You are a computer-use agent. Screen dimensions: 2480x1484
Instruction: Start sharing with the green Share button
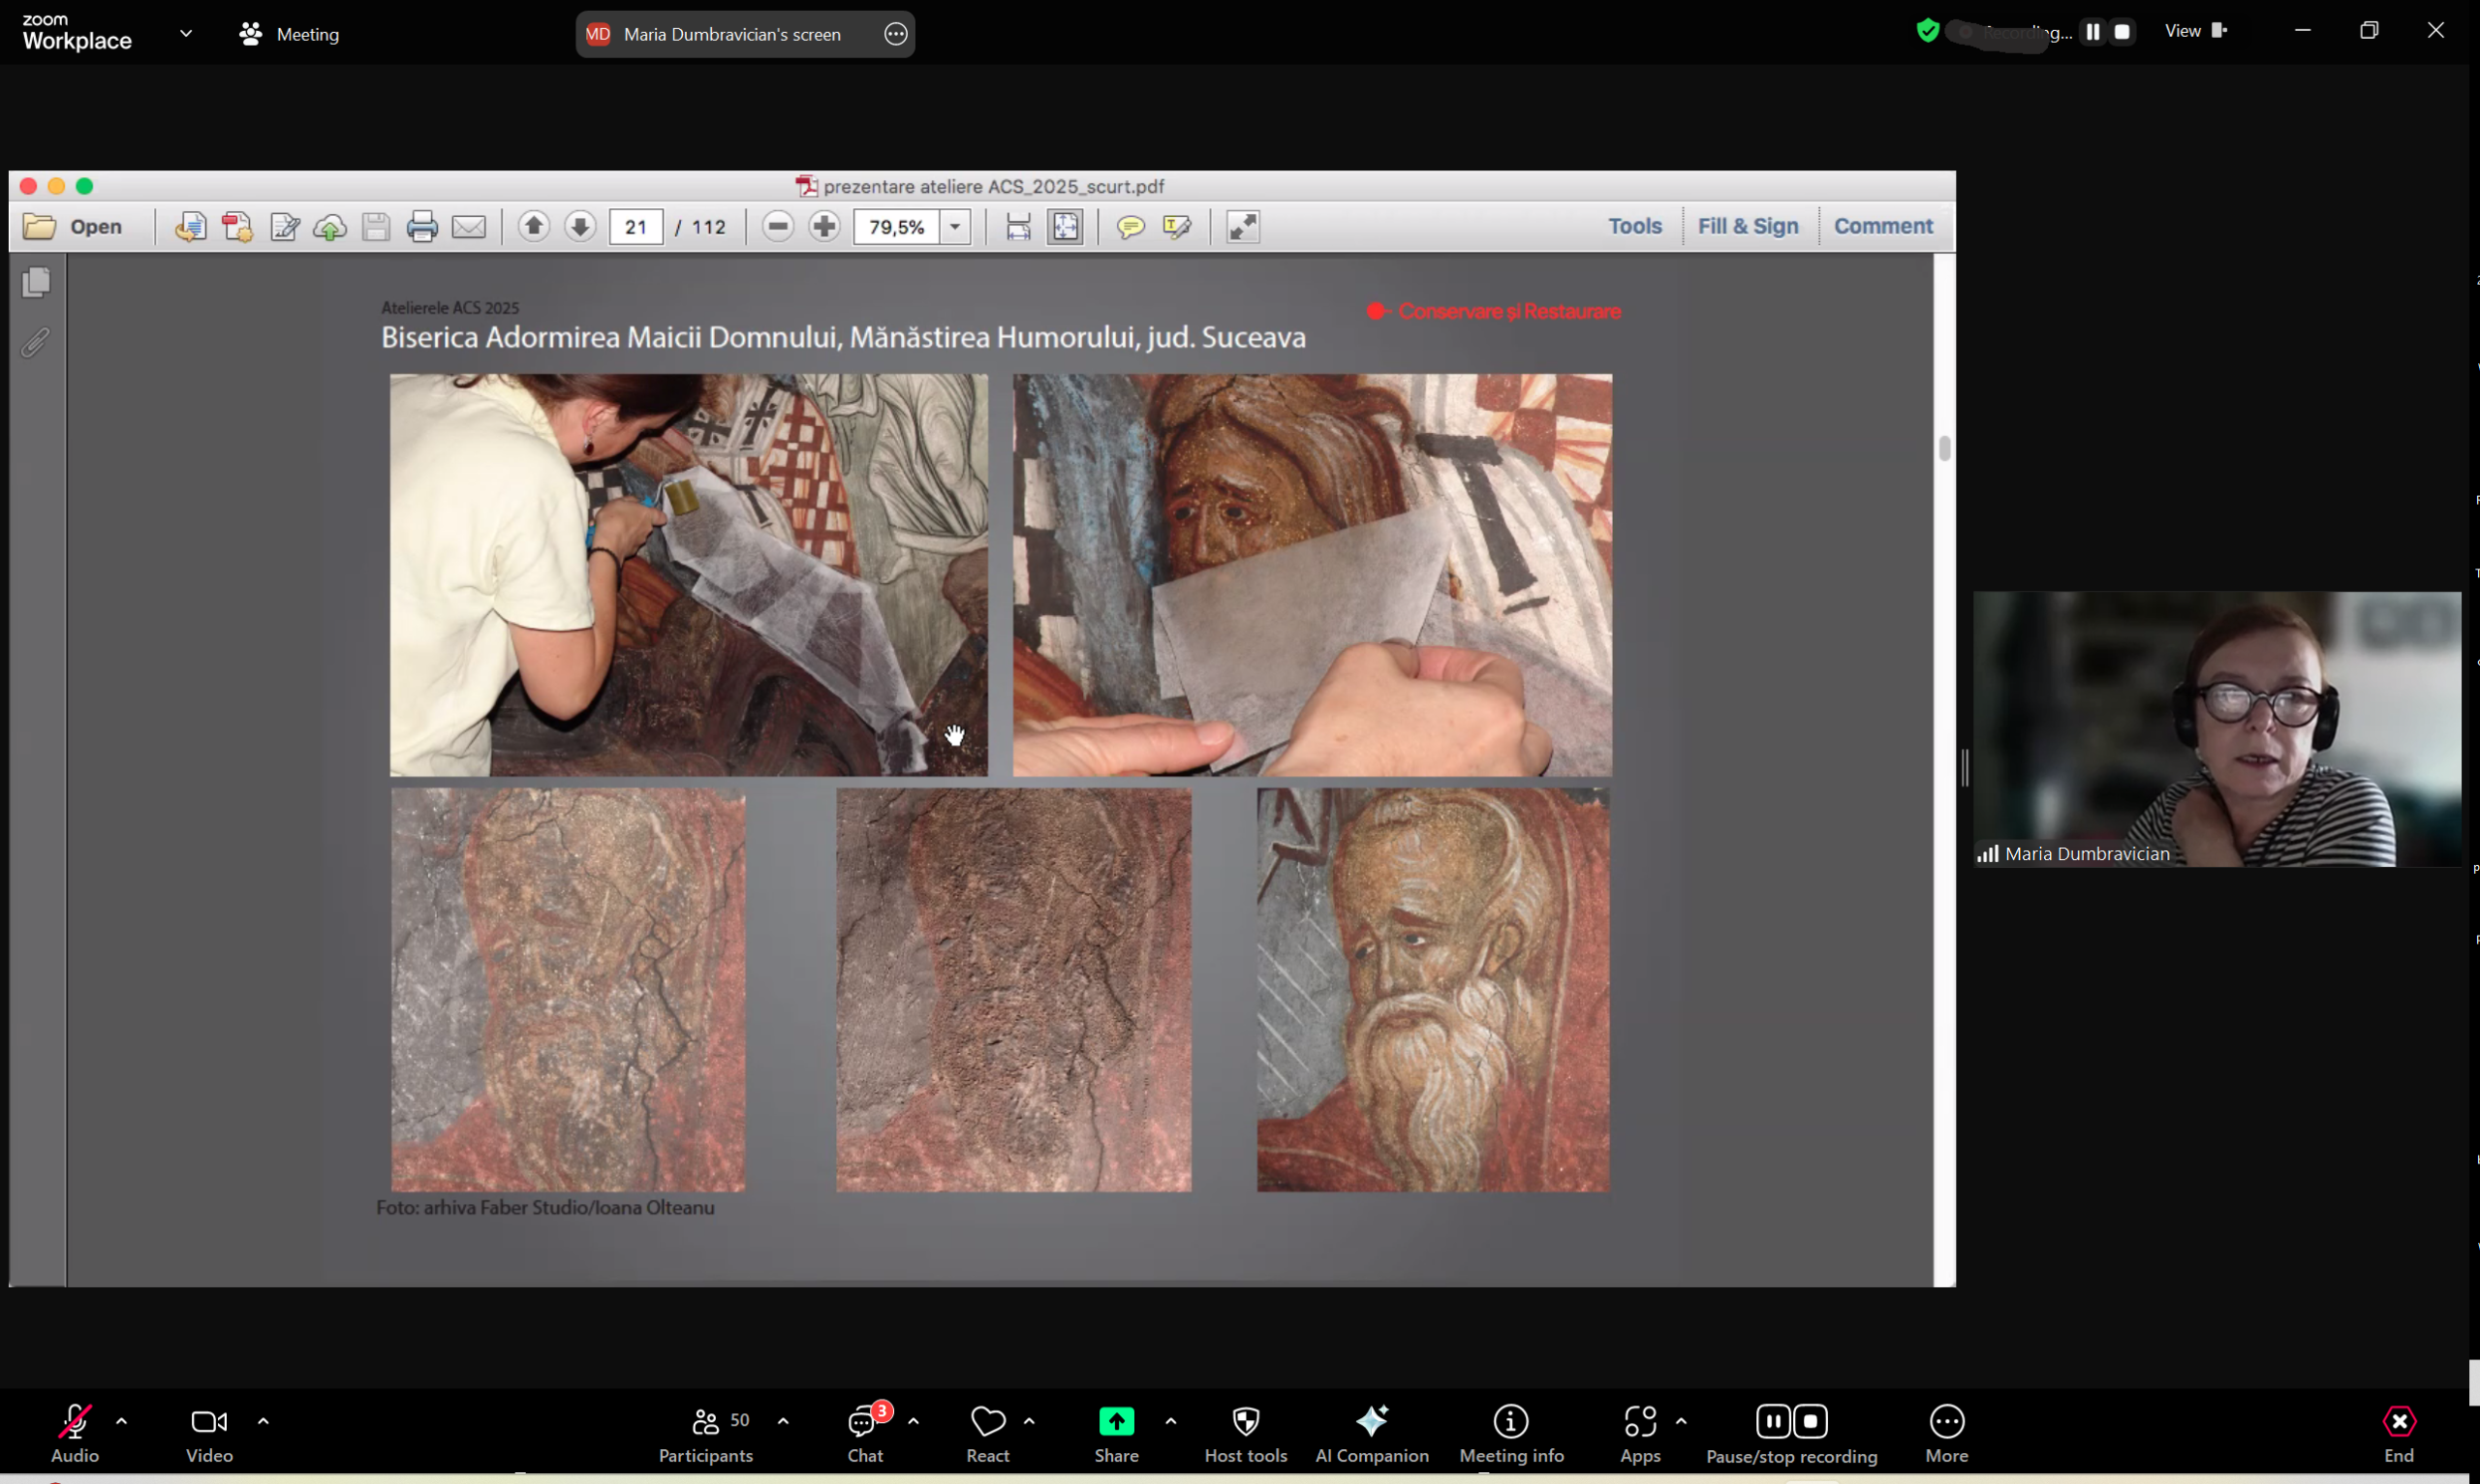pyautogui.click(x=1116, y=1434)
